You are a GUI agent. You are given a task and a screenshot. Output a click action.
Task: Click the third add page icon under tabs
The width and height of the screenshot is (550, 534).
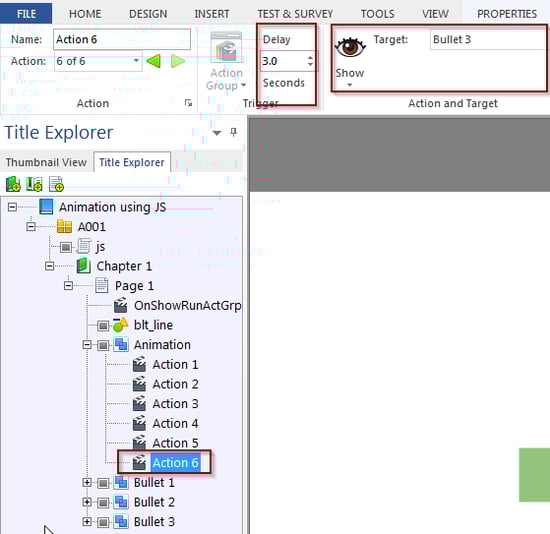tap(56, 184)
